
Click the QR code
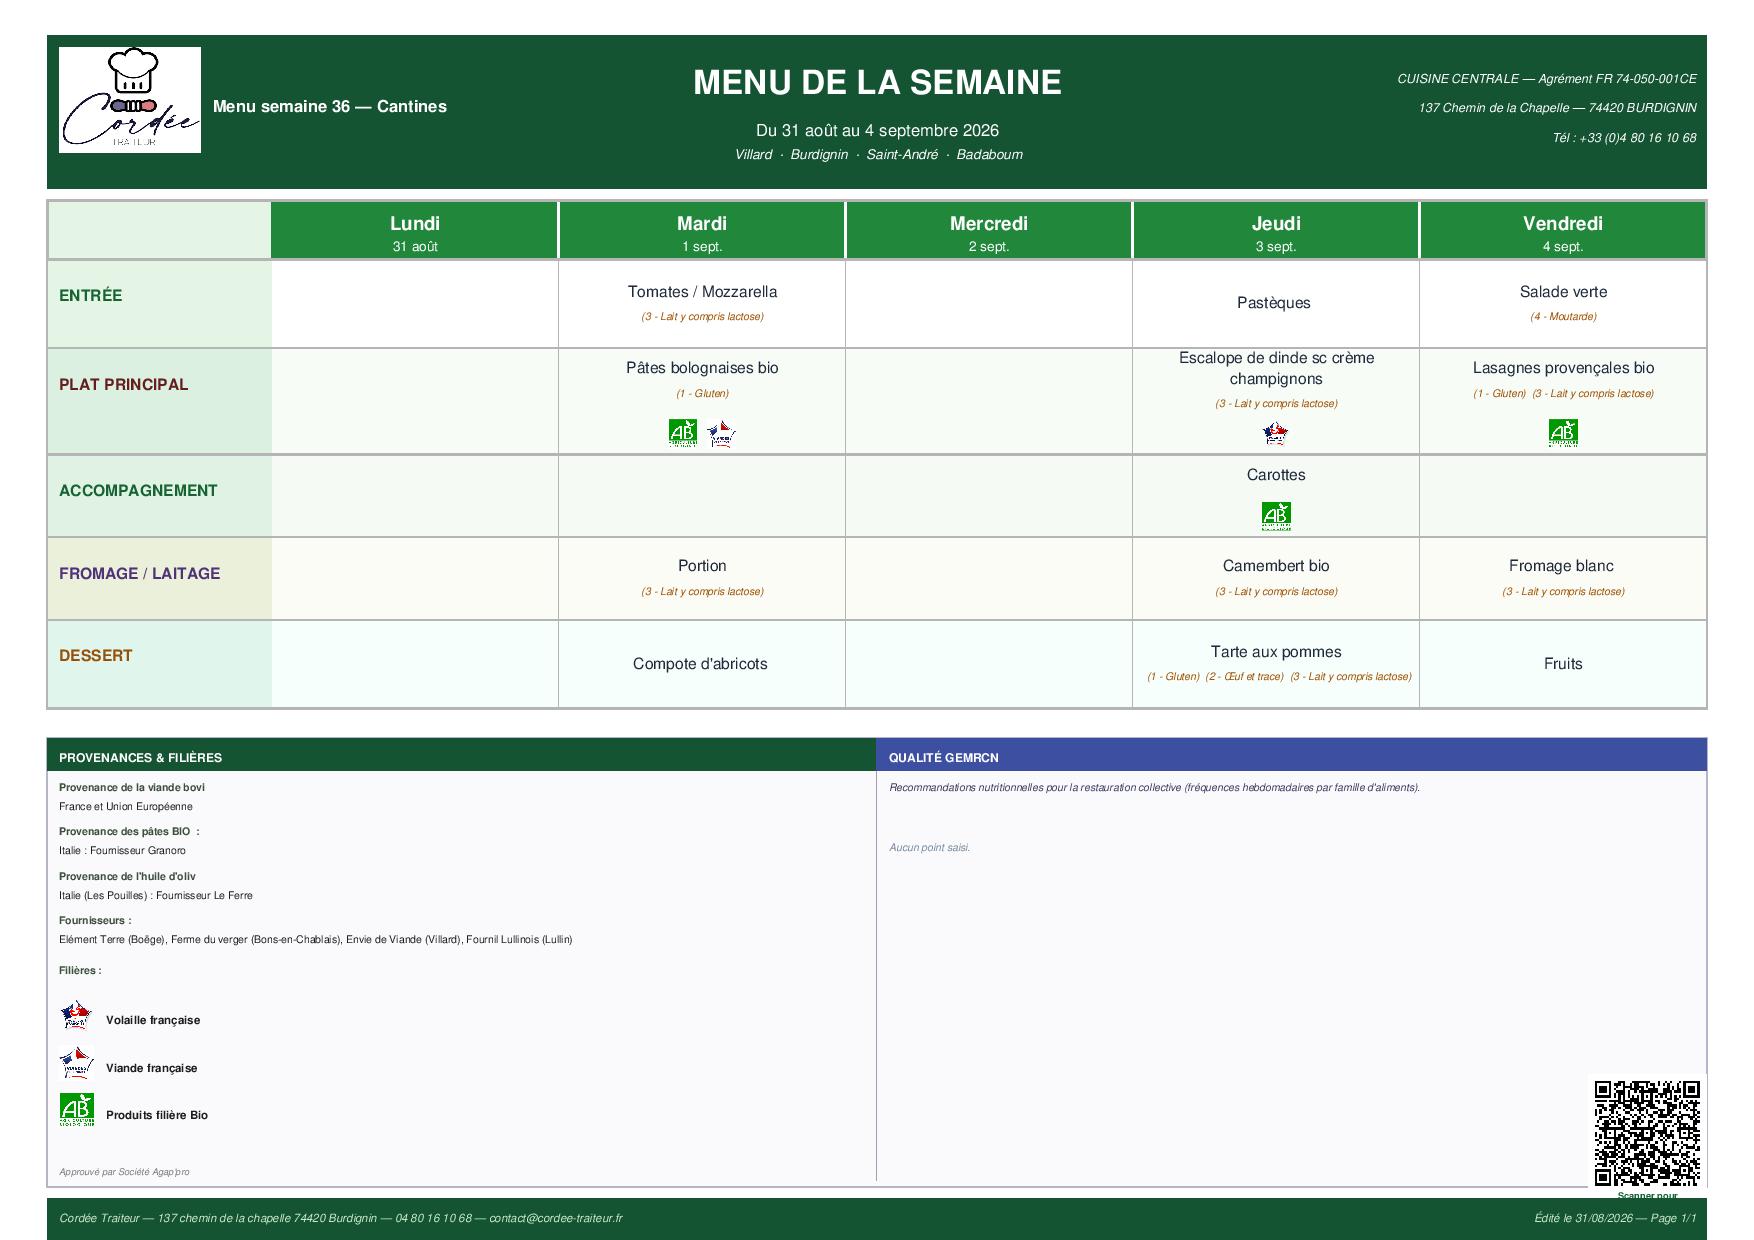(1647, 1132)
